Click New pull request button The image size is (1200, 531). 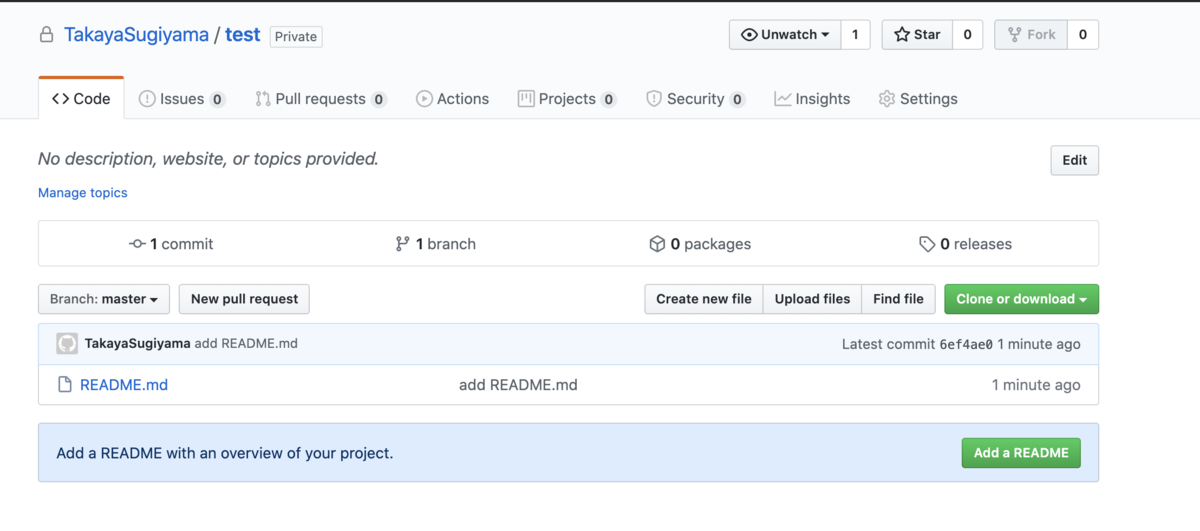244,298
